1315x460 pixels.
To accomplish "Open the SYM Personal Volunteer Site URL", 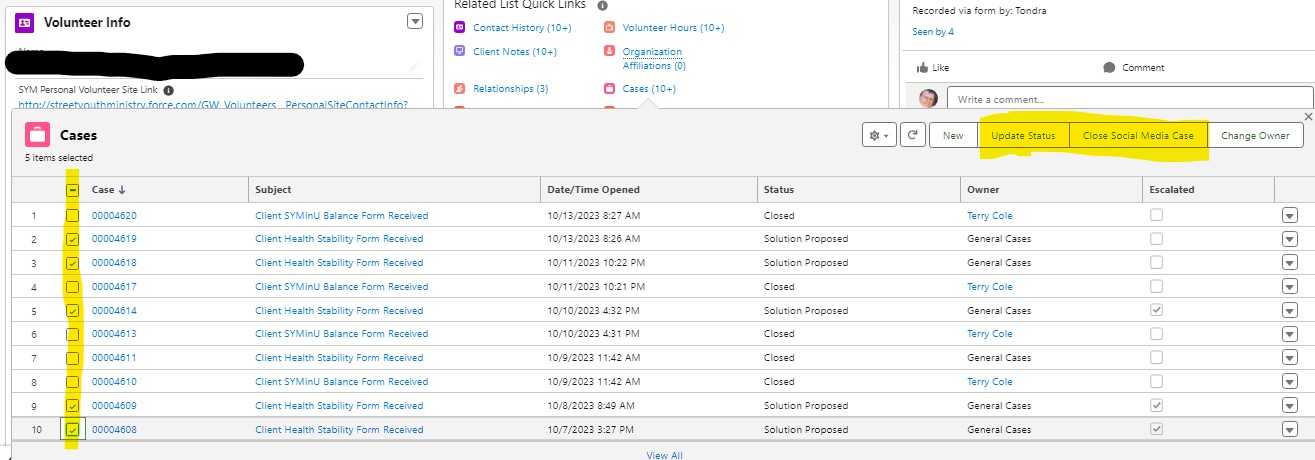I will (x=213, y=104).
